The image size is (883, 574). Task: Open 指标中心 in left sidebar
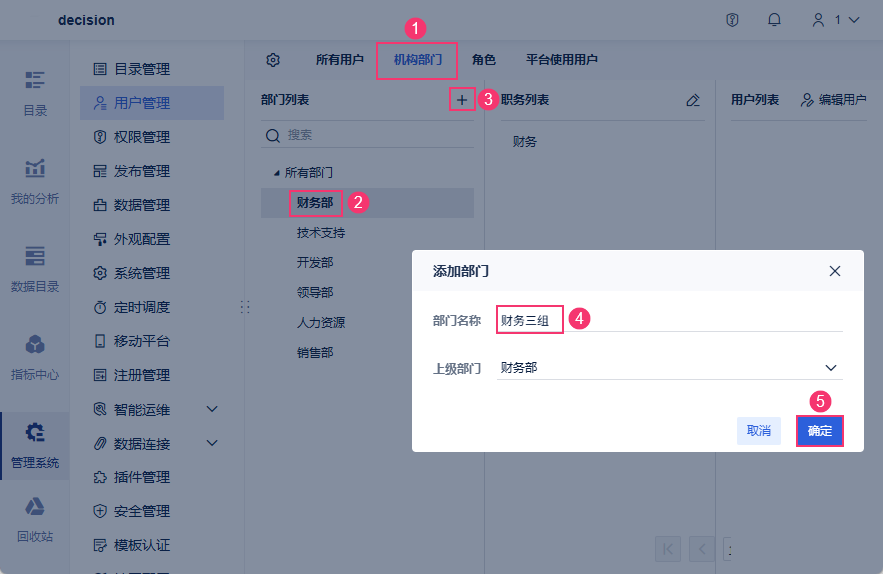pyautogui.click(x=35, y=357)
